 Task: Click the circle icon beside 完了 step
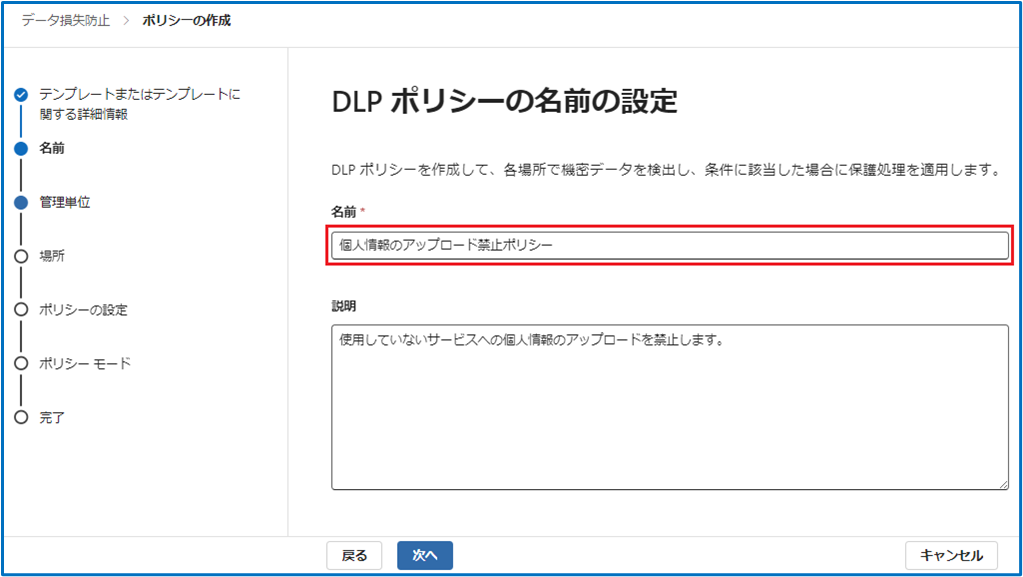pyautogui.click(x=21, y=418)
